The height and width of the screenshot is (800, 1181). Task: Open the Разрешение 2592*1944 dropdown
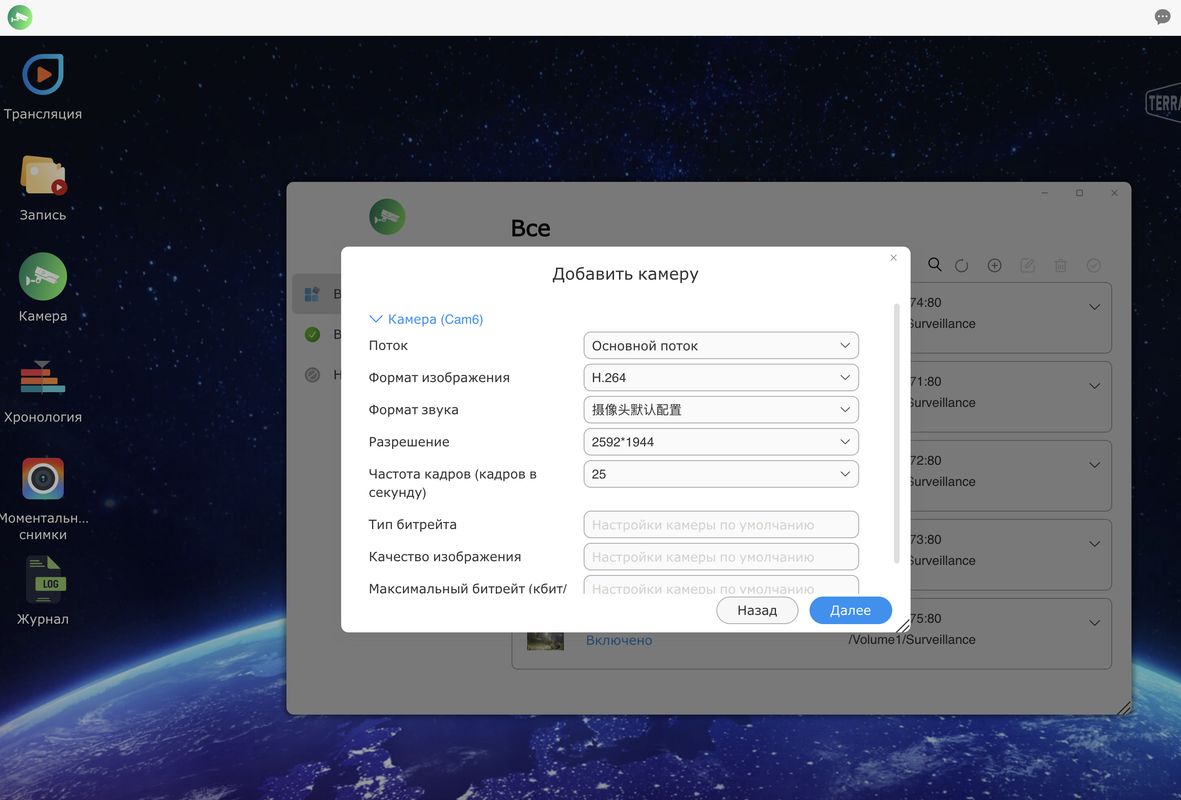721,442
